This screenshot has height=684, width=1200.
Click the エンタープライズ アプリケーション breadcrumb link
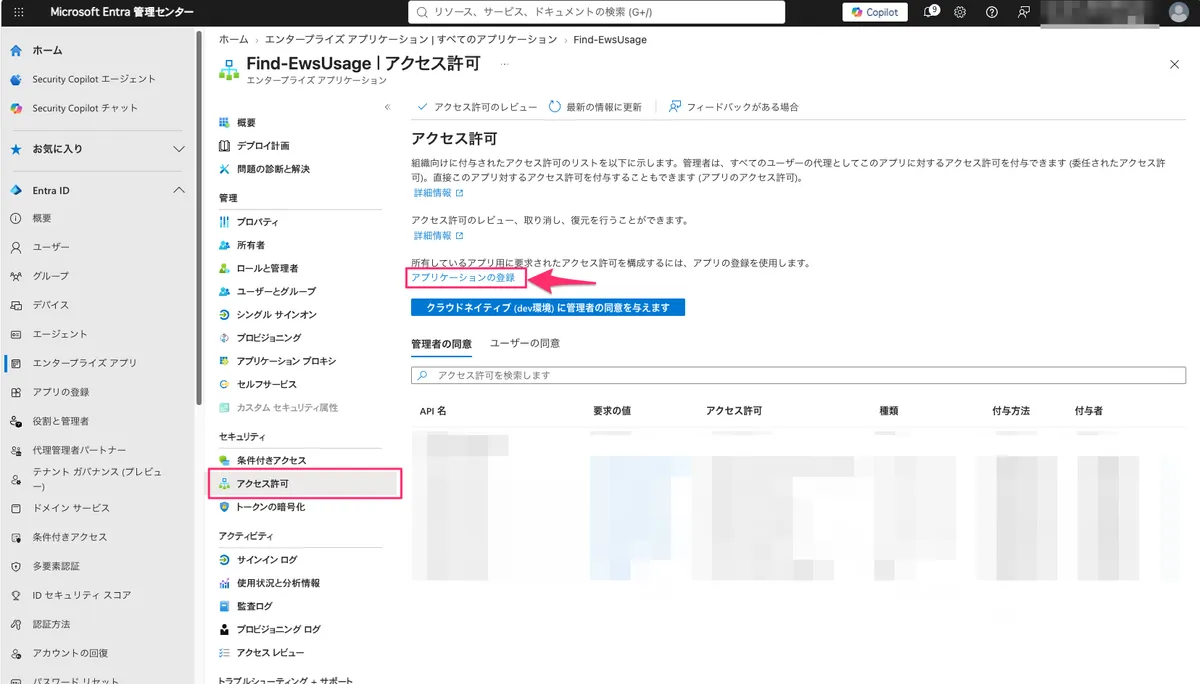[x=411, y=40]
